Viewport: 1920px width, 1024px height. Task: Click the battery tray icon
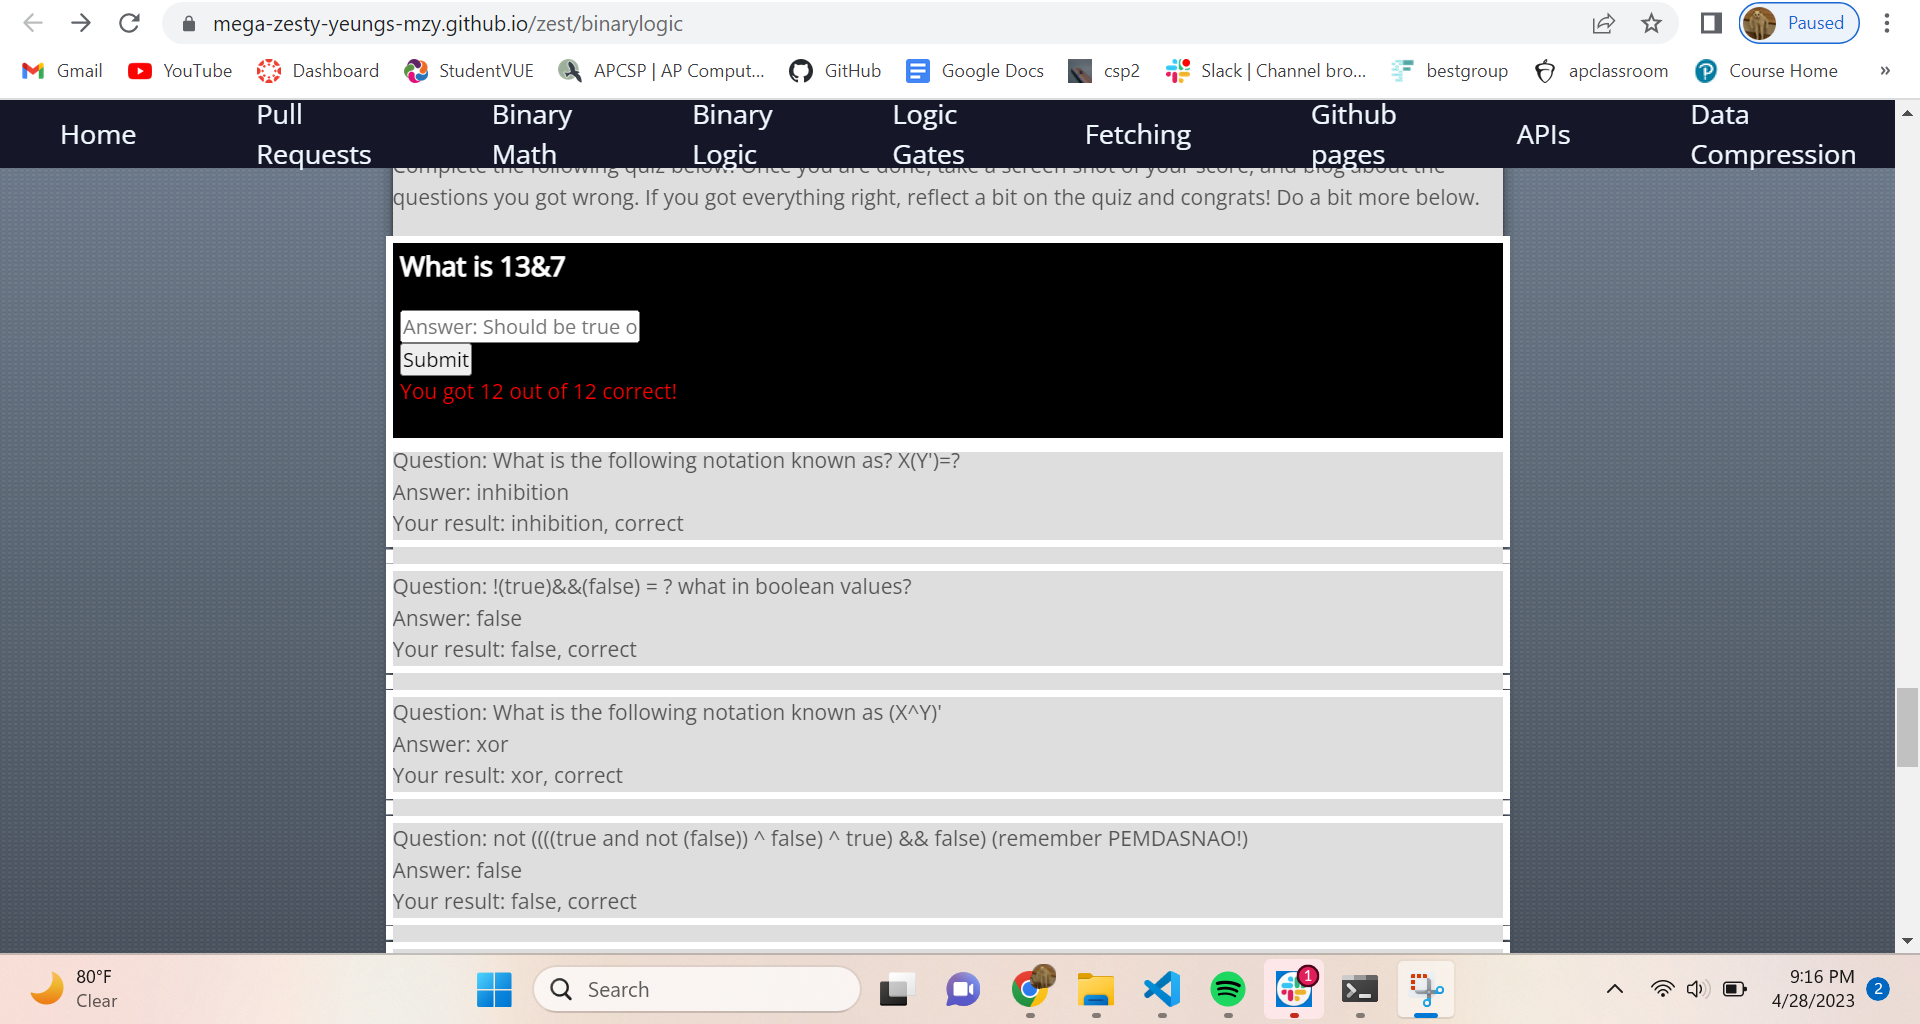click(1735, 989)
